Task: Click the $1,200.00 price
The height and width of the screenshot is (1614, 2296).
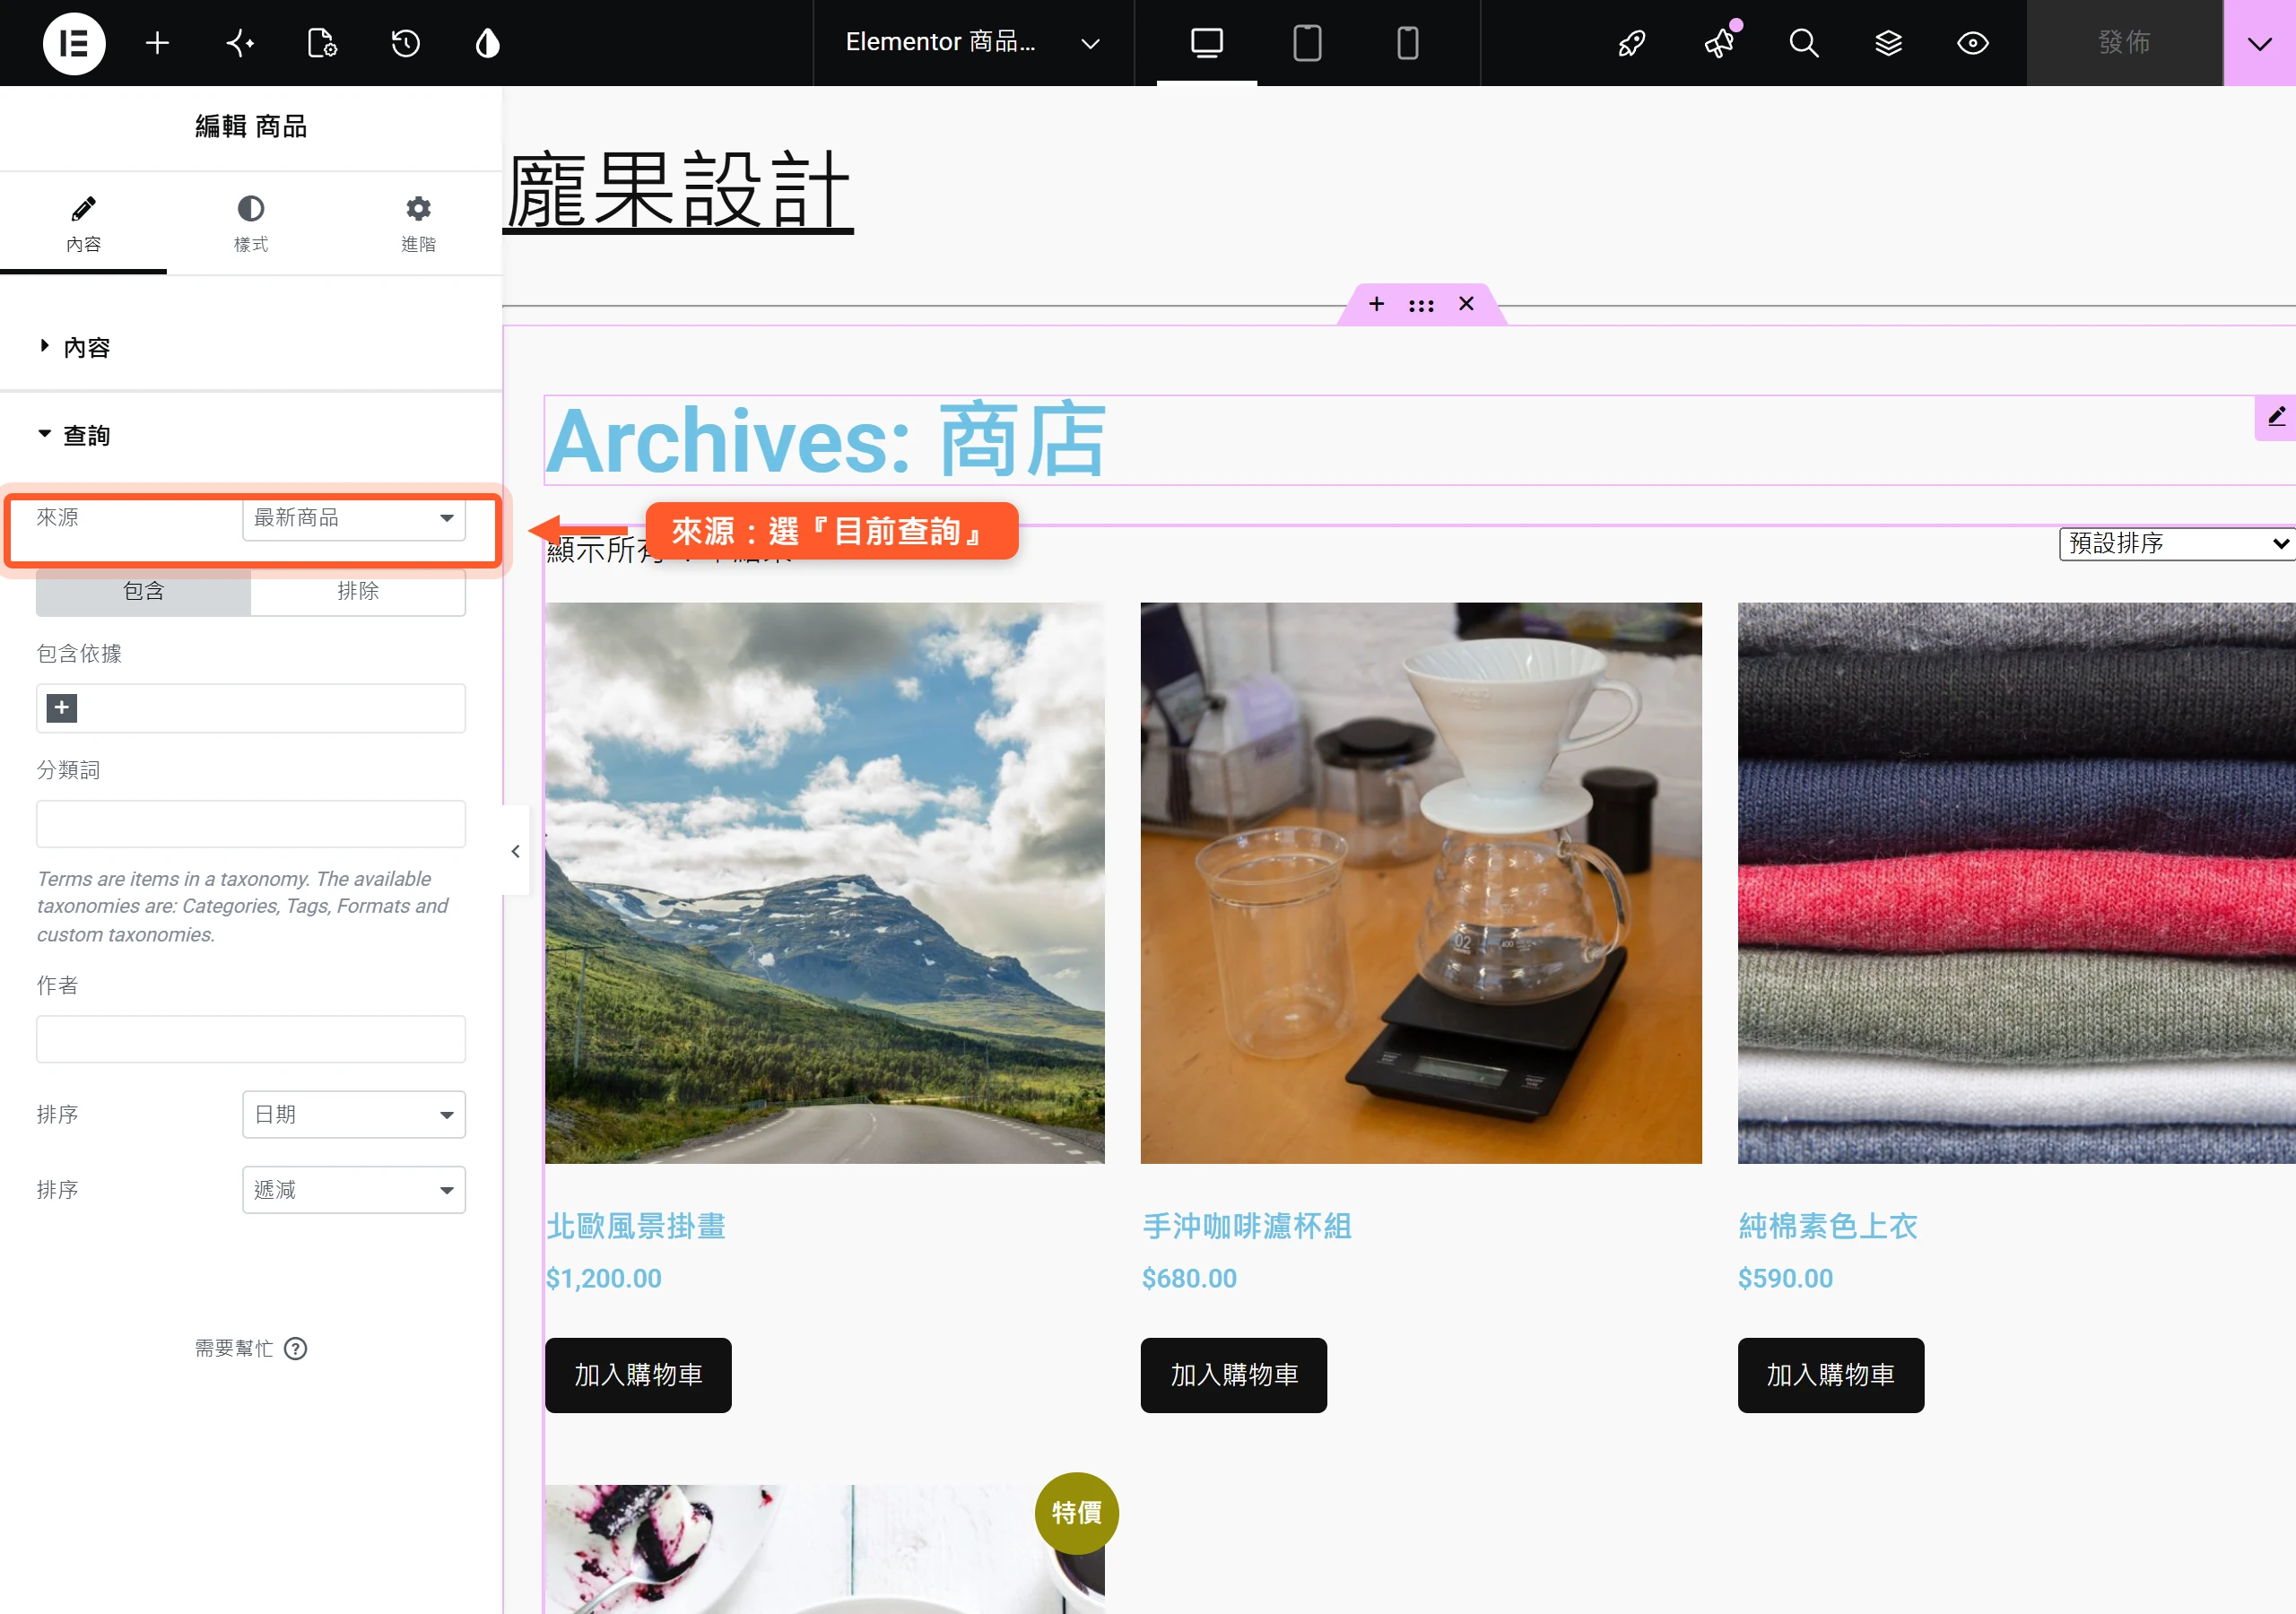Action: pos(604,1278)
